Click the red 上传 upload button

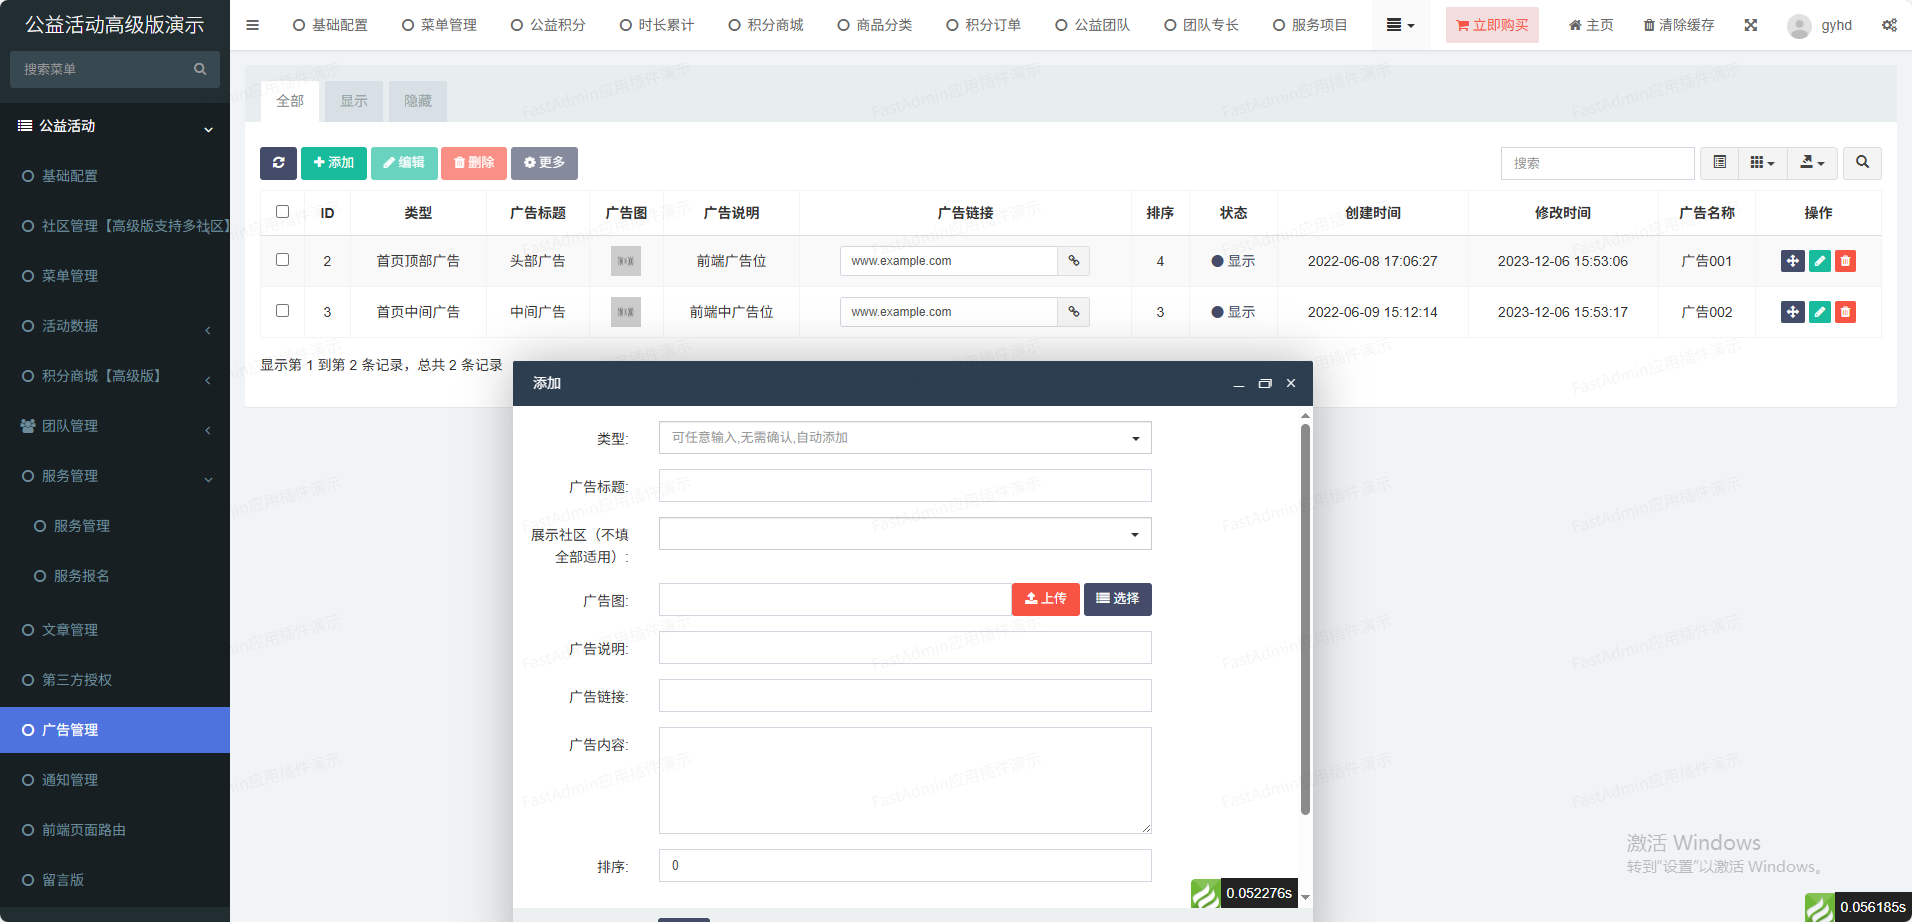[x=1045, y=599]
